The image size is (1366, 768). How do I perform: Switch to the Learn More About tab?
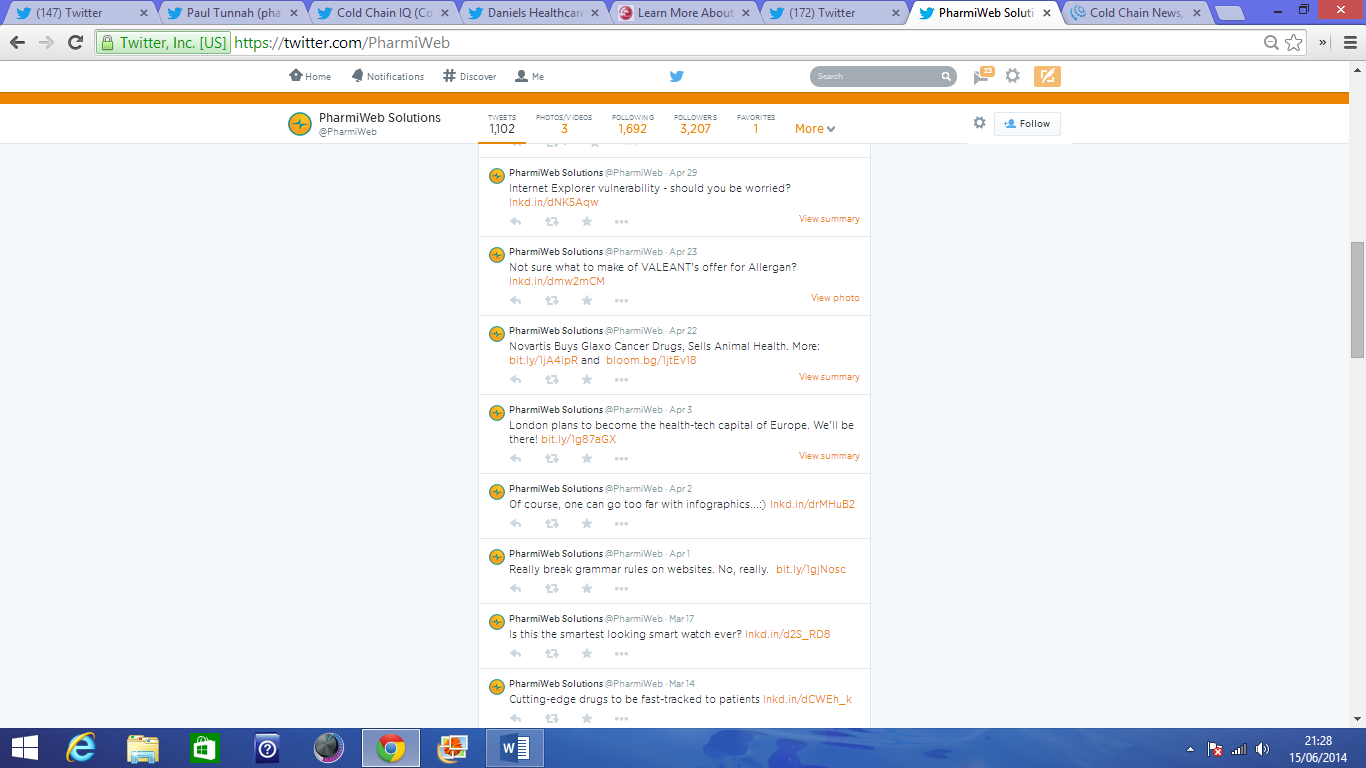(684, 13)
